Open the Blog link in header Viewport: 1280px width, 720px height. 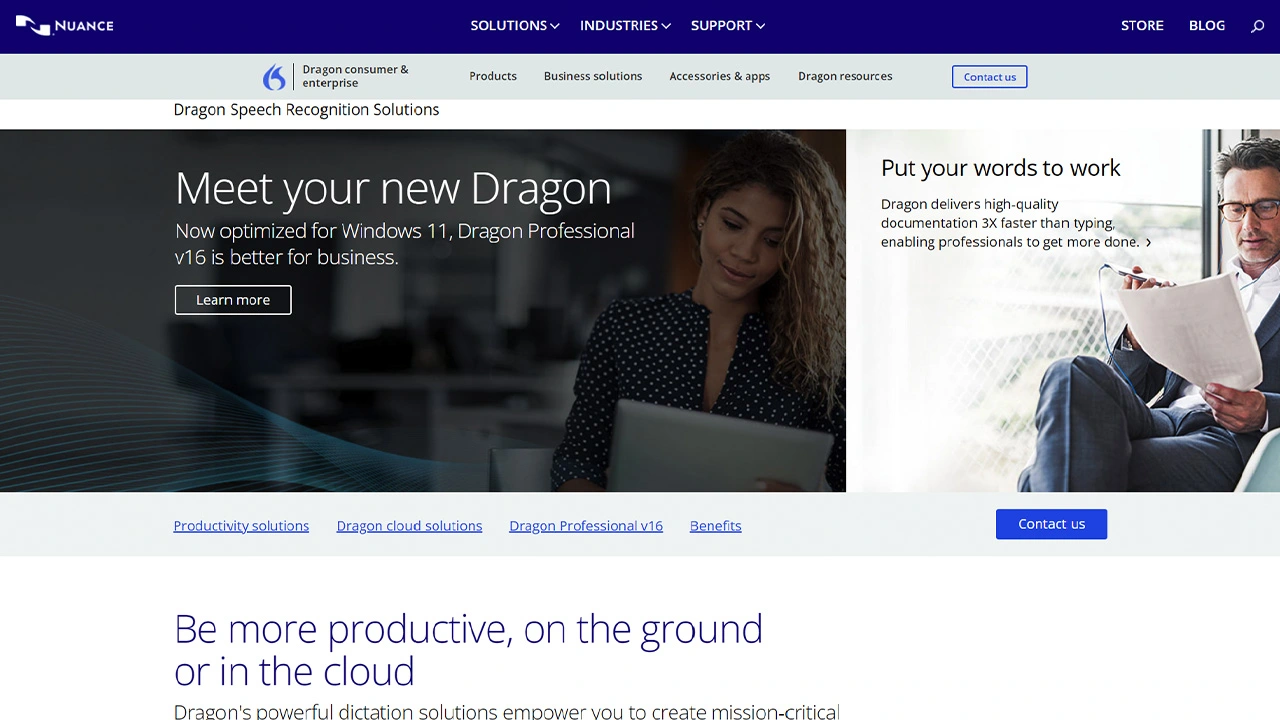point(1207,25)
